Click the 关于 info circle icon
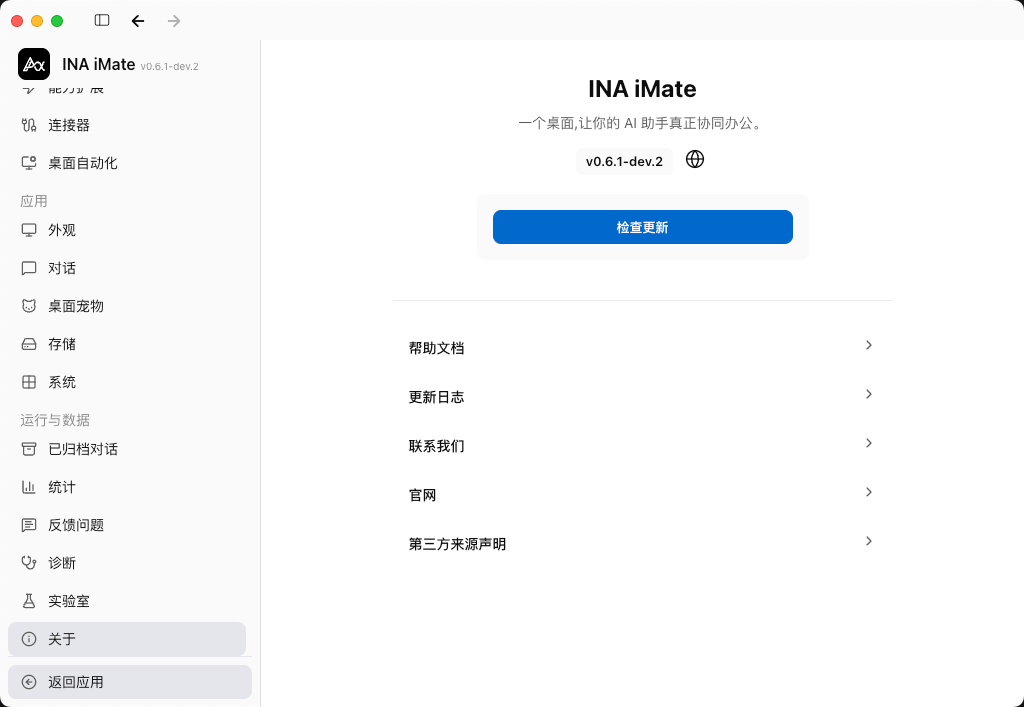1024x707 pixels. (29, 638)
